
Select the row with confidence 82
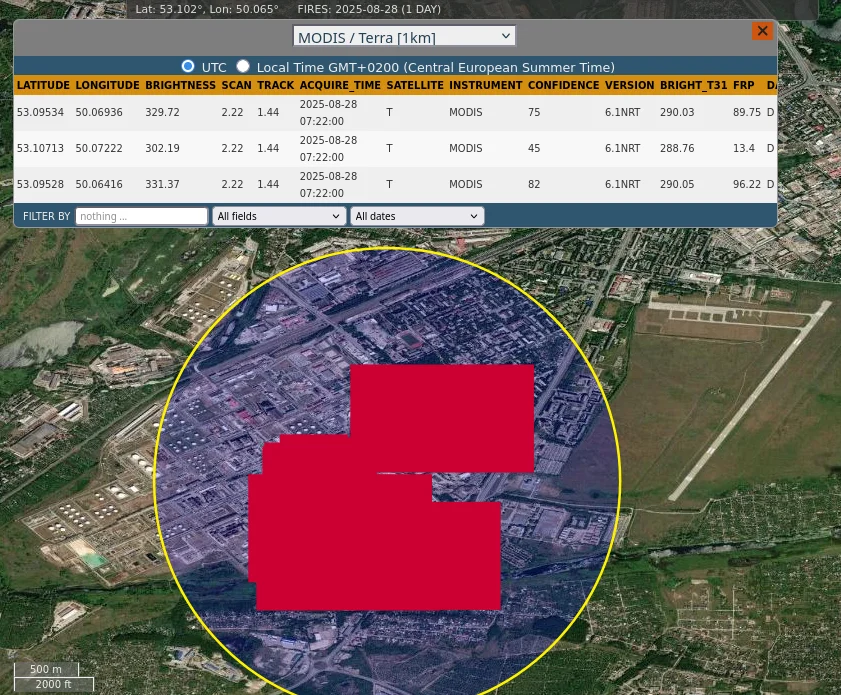534,185
